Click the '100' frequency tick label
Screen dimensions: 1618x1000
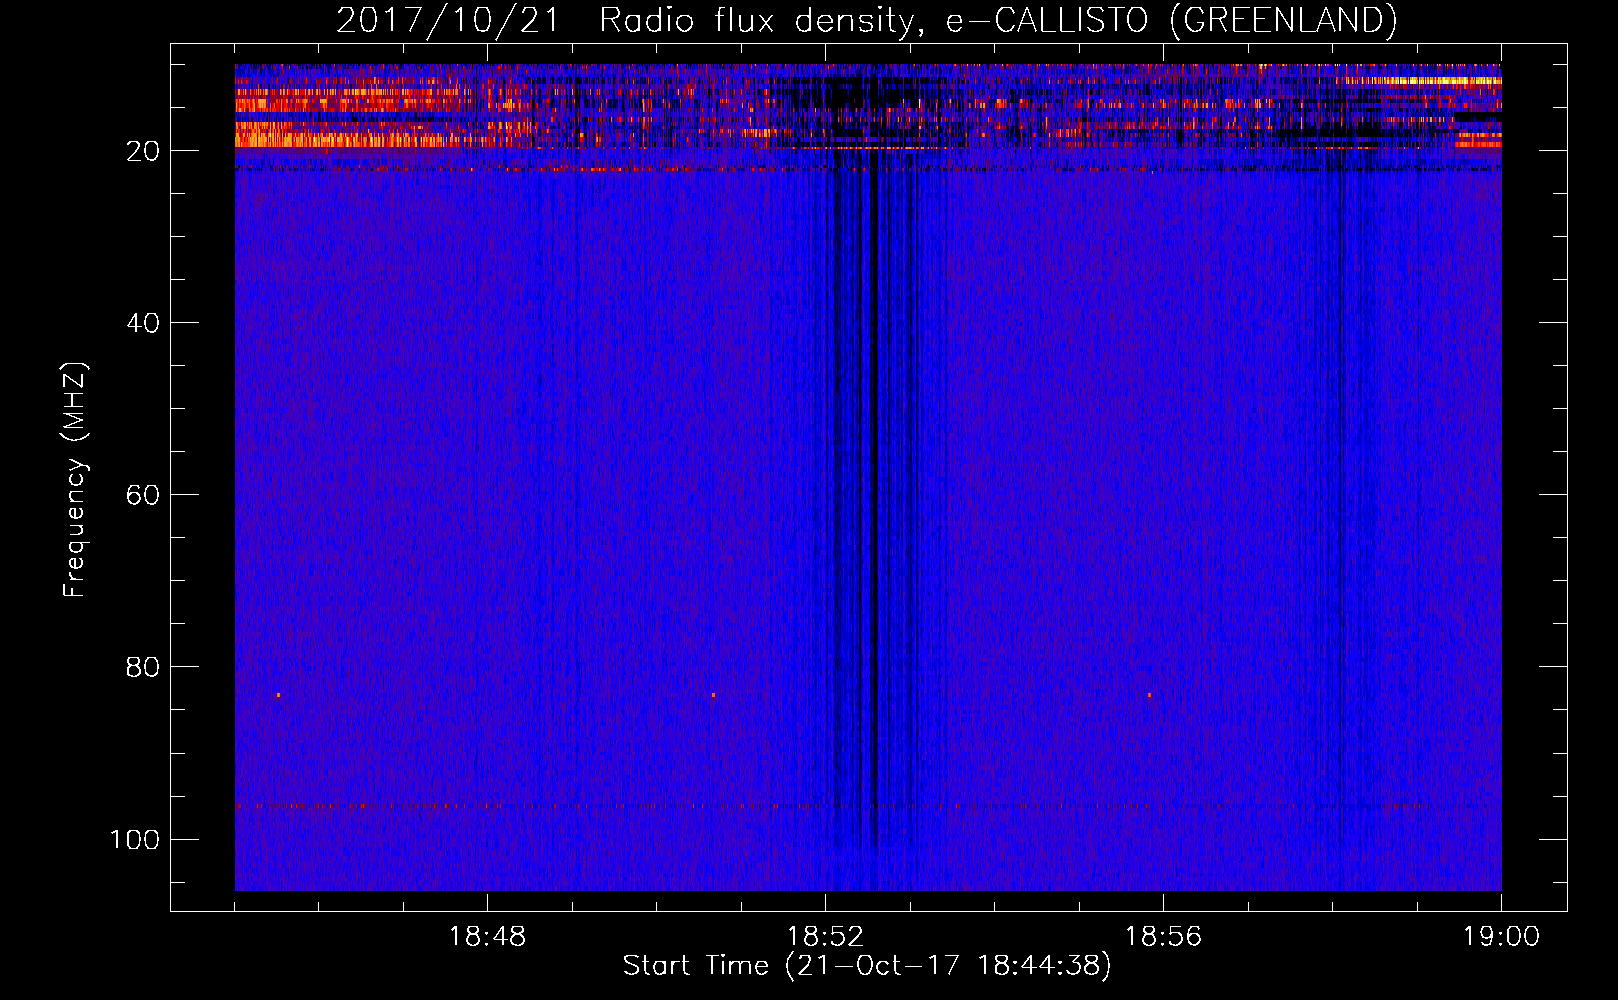pos(135,839)
